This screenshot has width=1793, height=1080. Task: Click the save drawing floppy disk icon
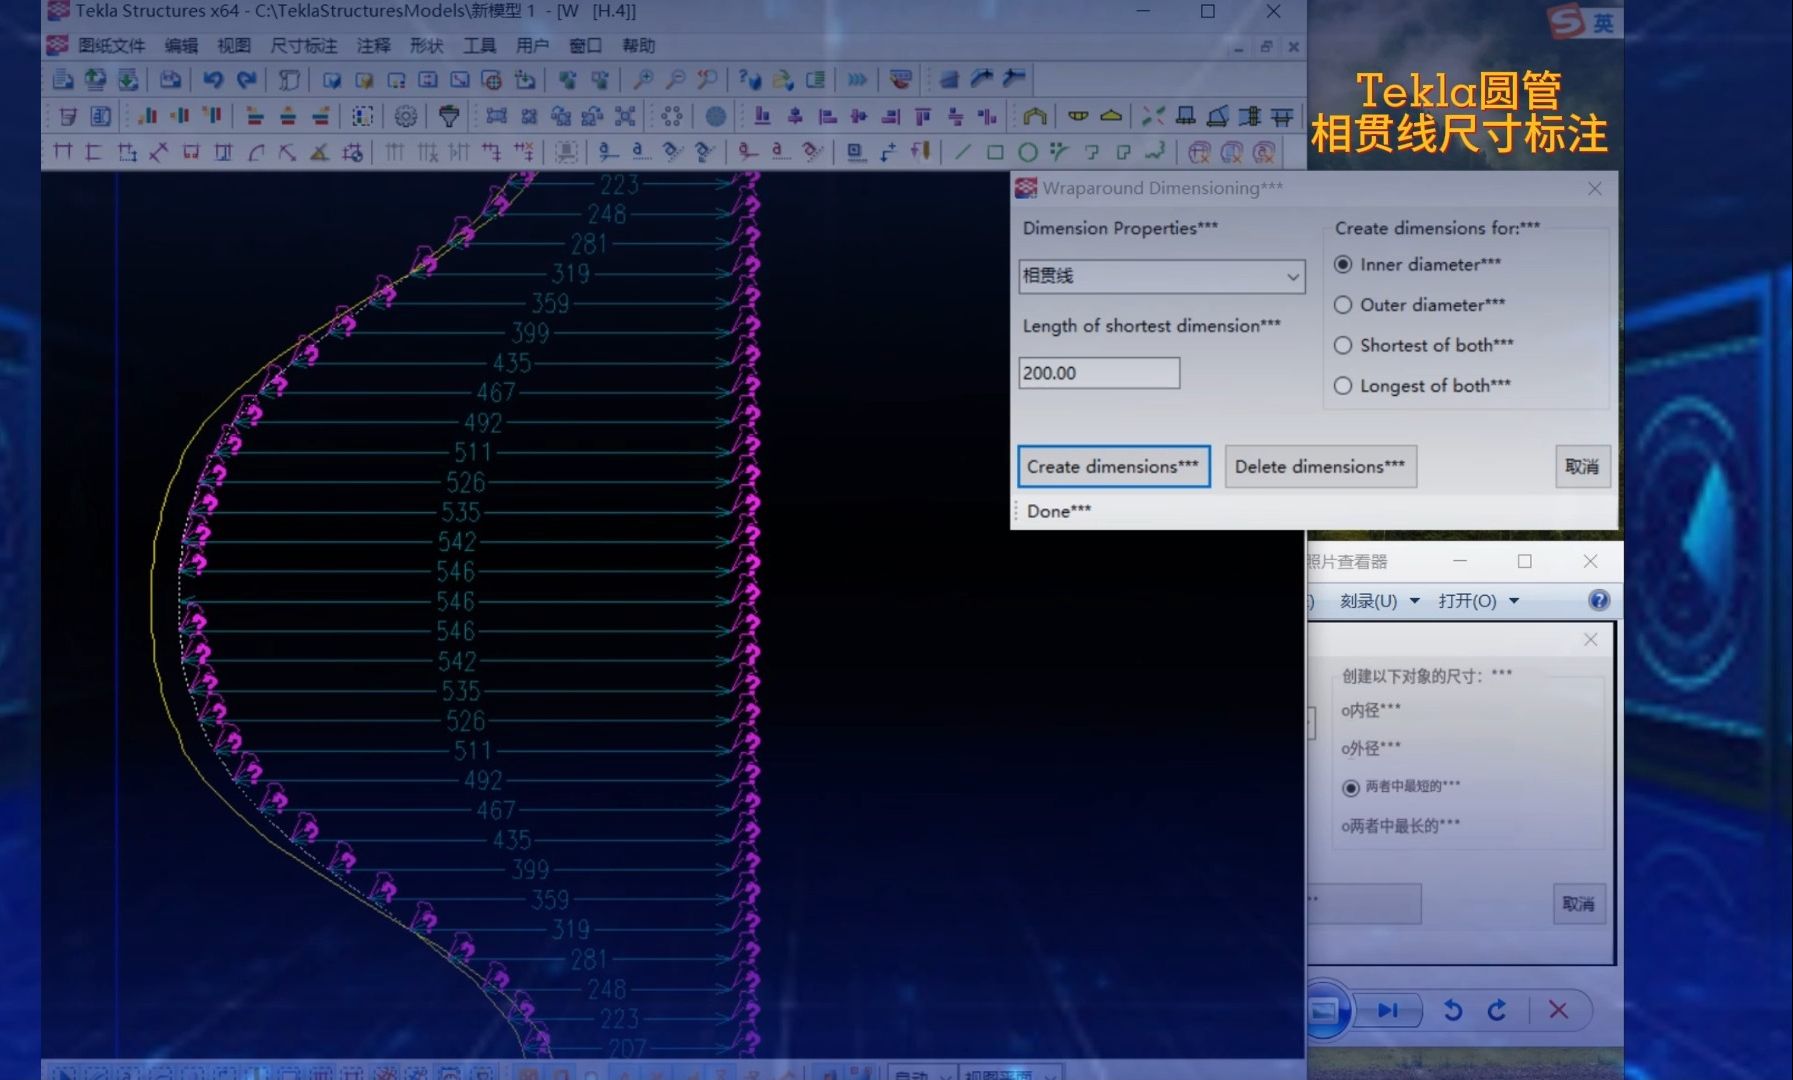pos(171,79)
